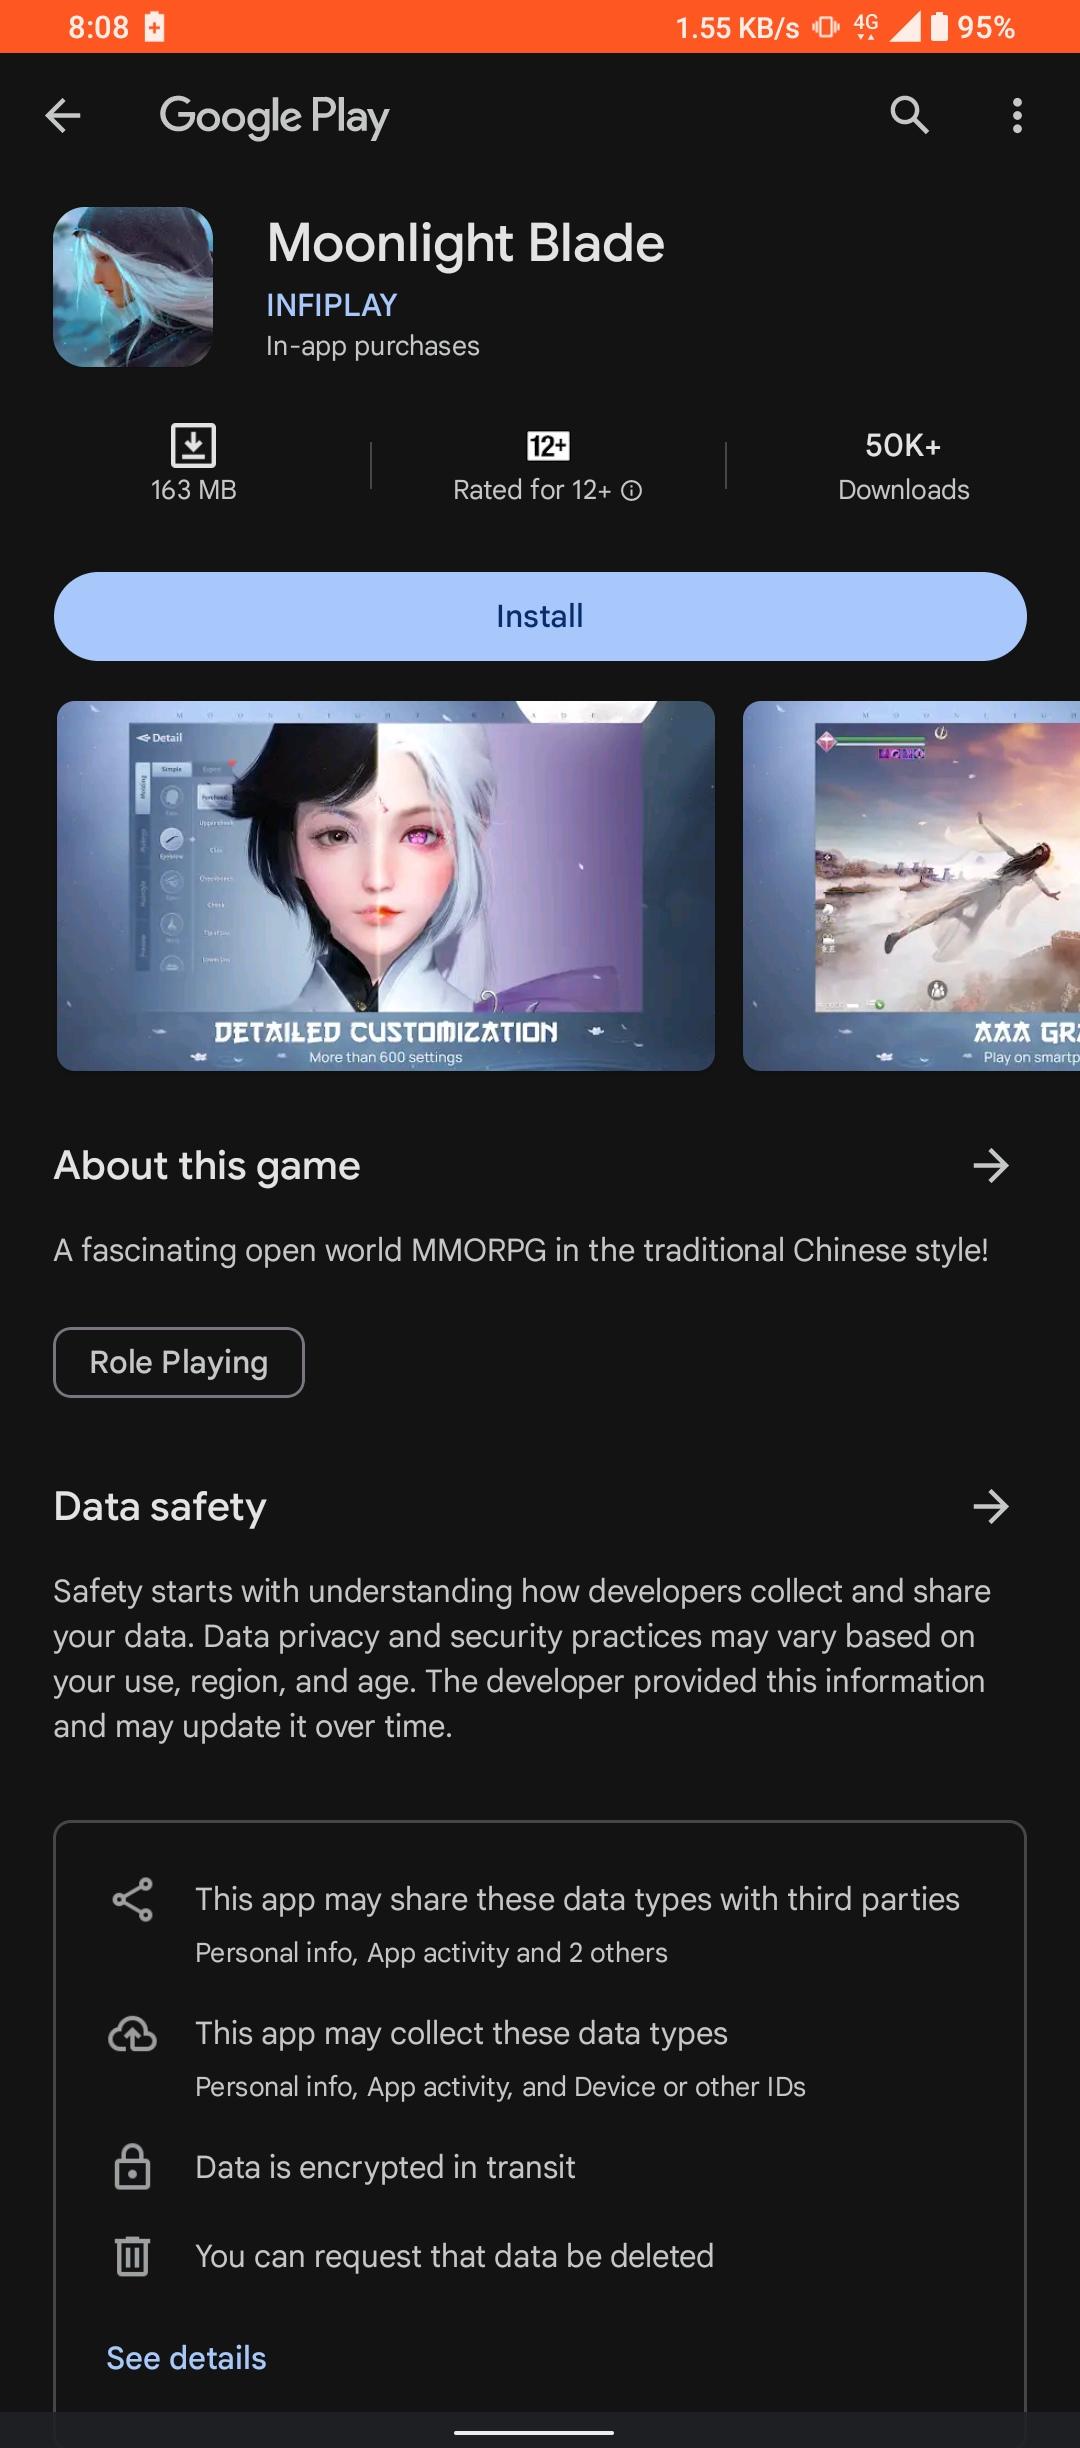Tap the cloud upload collect icon

click(x=132, y=2033)
